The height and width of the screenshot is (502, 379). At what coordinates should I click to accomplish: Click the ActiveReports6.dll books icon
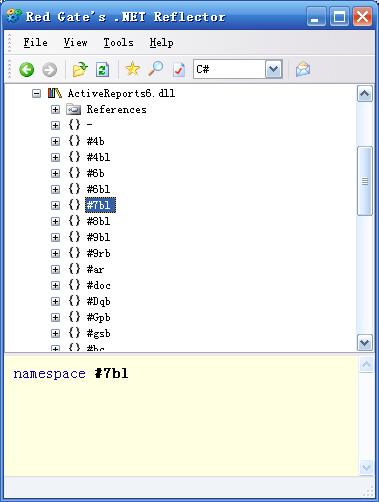tap(55, 93)
